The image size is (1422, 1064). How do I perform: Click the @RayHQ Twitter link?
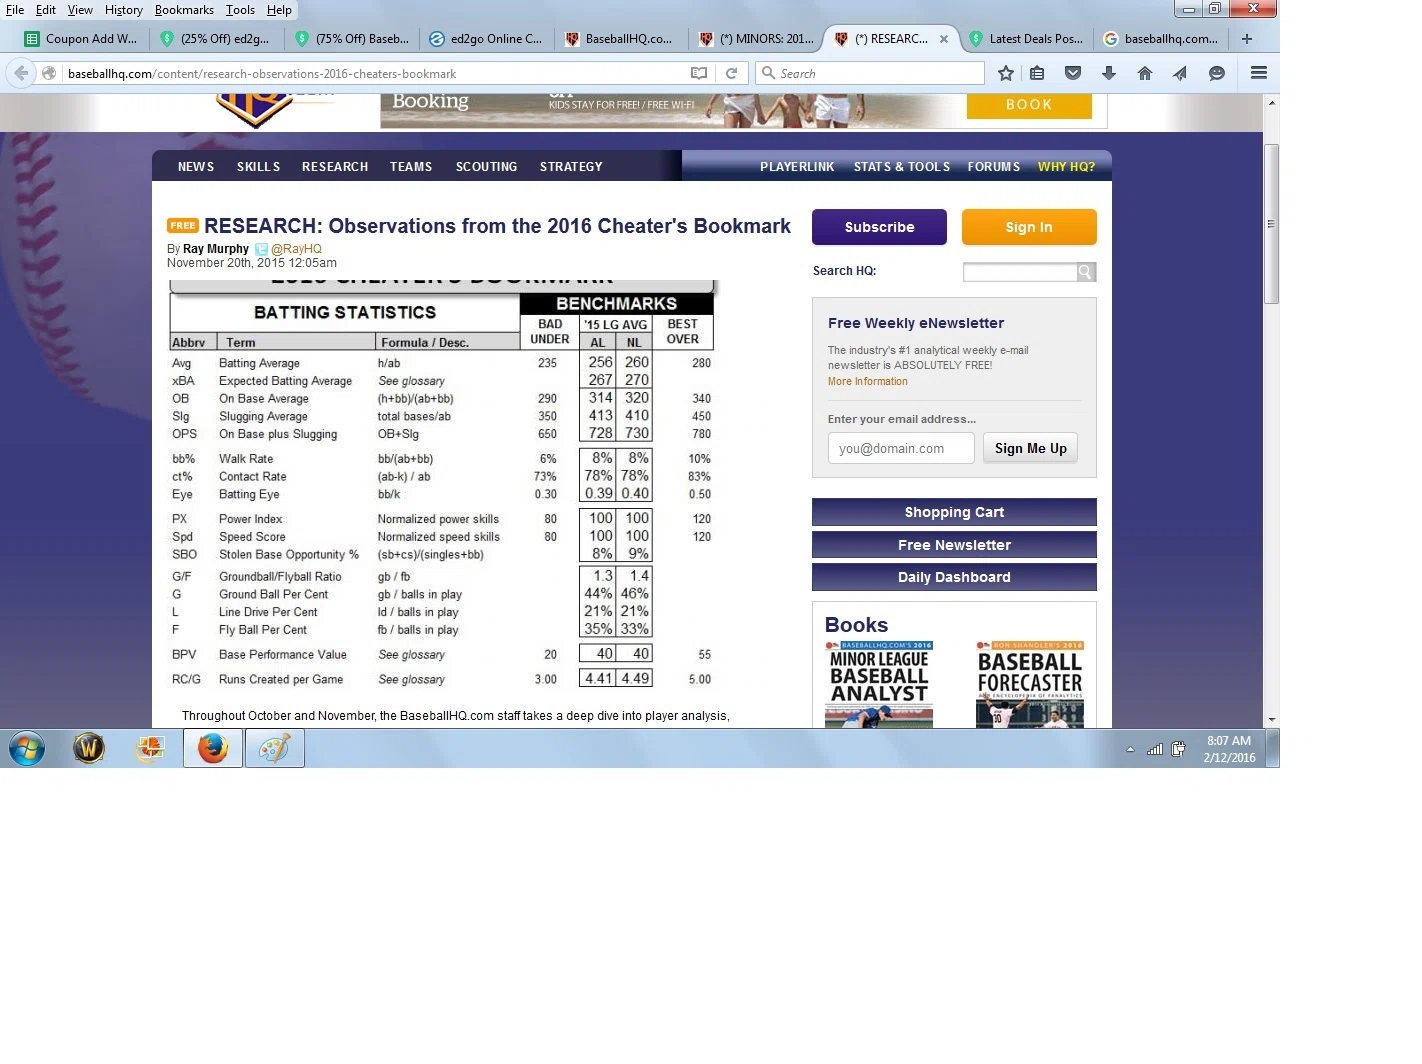pyautogui.click(x=296, y=249)
